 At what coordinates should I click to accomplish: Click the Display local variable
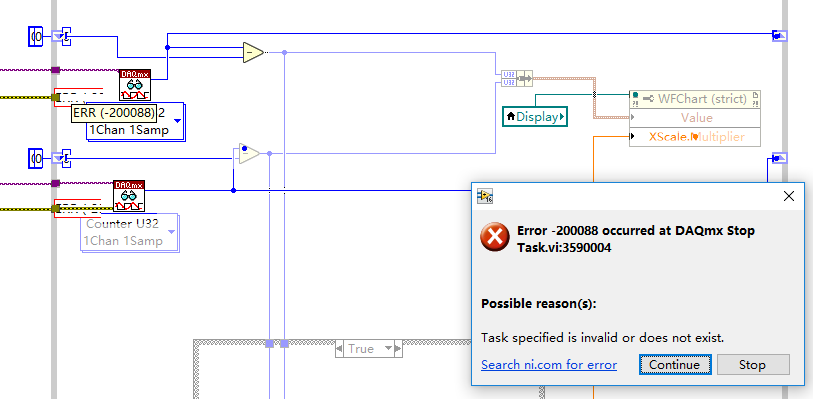pyautogui.click(x=535, y=116)
